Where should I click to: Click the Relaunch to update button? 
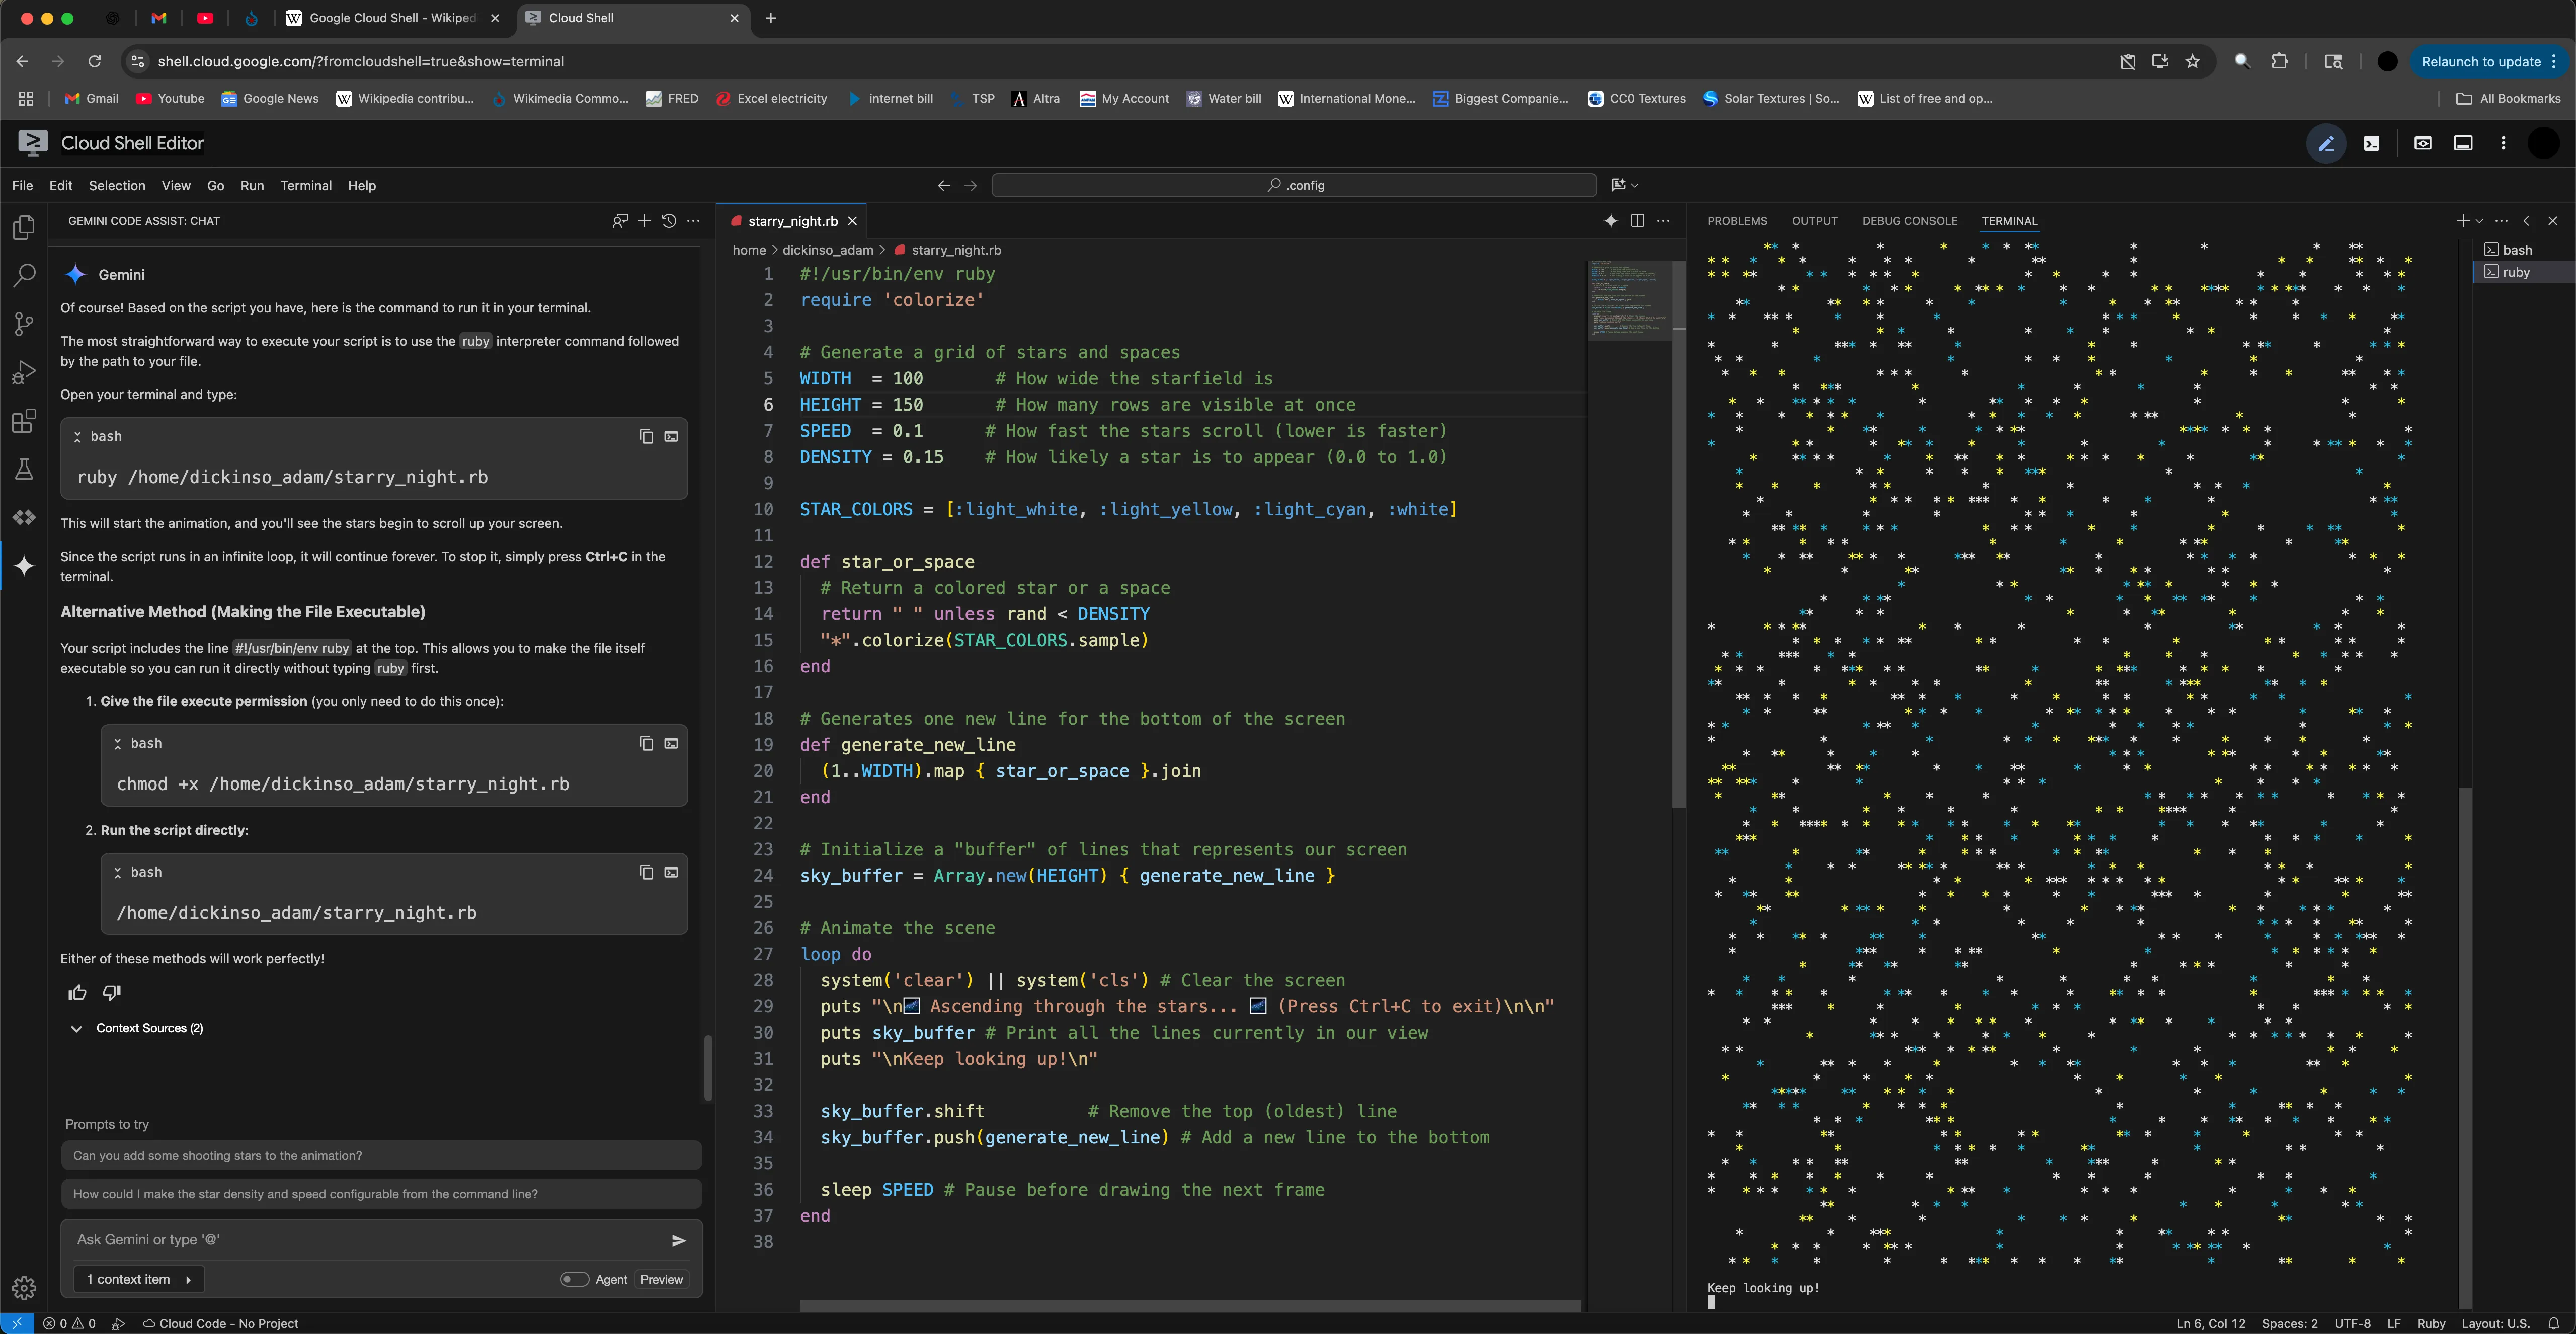2480,61
